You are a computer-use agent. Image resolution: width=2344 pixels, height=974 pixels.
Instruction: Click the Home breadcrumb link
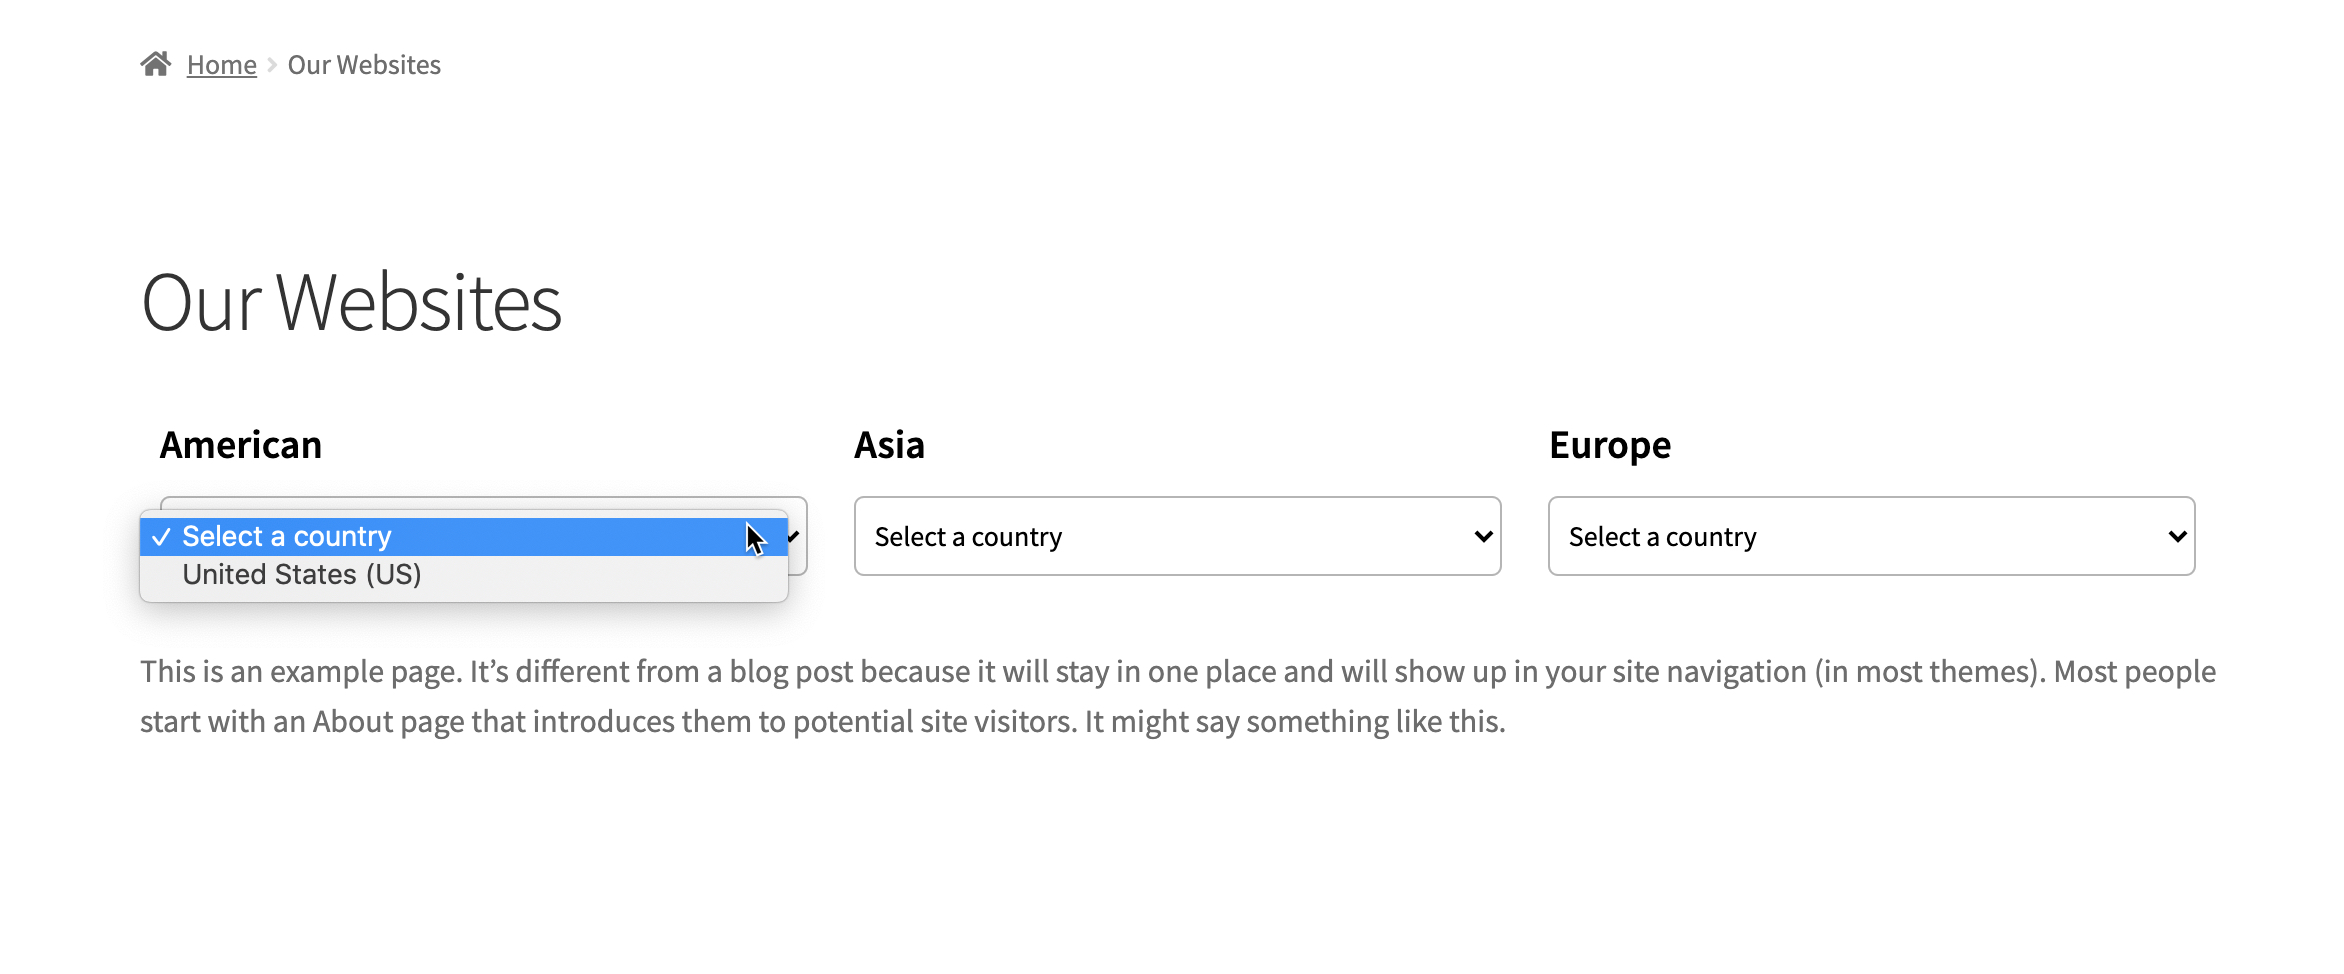[x=221, y=64]
